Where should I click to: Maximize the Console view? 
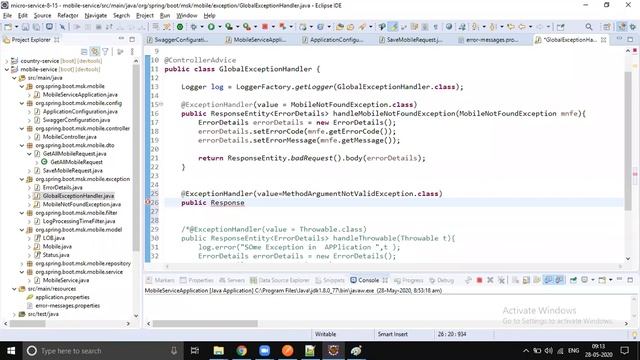click(x=630, y=280)
